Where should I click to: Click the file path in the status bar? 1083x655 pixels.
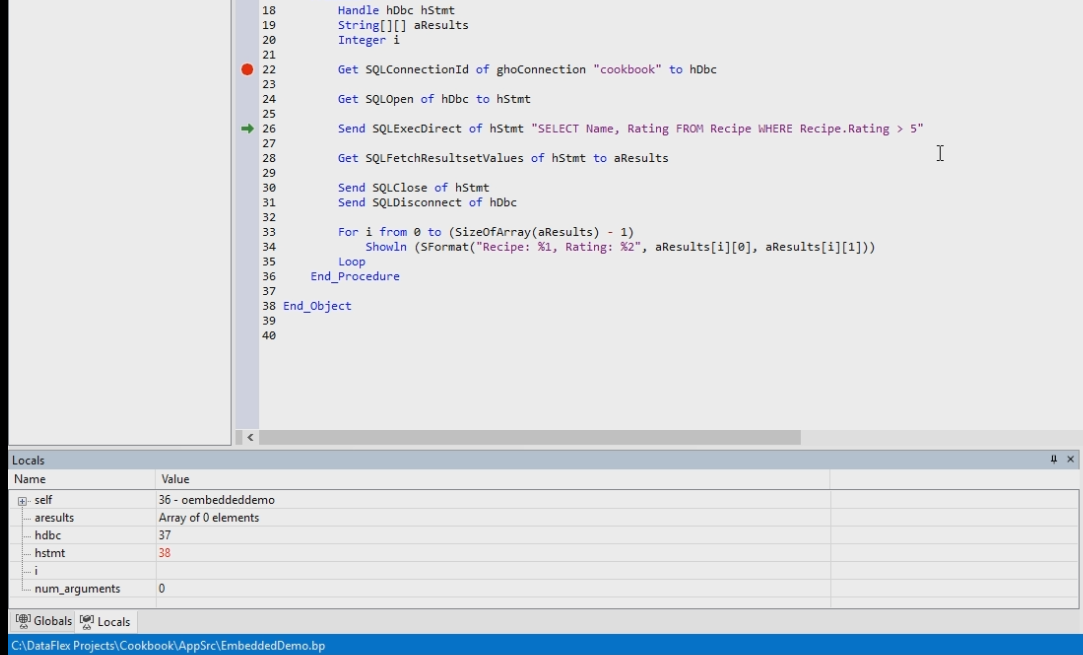point(168,646)
